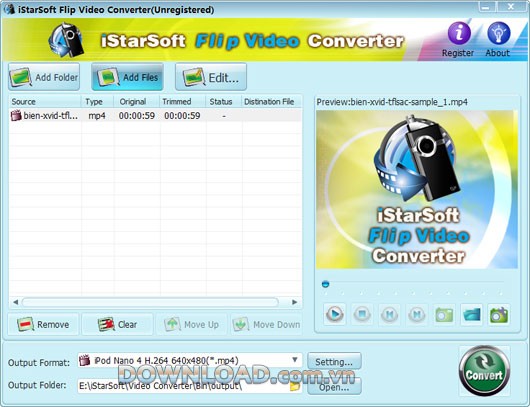Screen dimensions: 530x407
Task: Select the mp4 type cell
Action: (97, 116)
